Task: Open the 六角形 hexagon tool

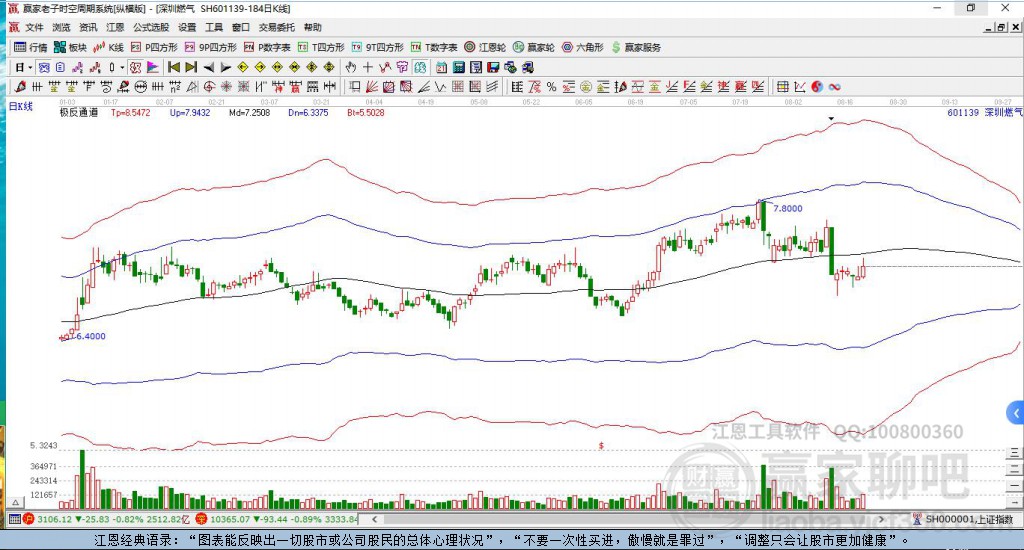Action: click(583, 47)
